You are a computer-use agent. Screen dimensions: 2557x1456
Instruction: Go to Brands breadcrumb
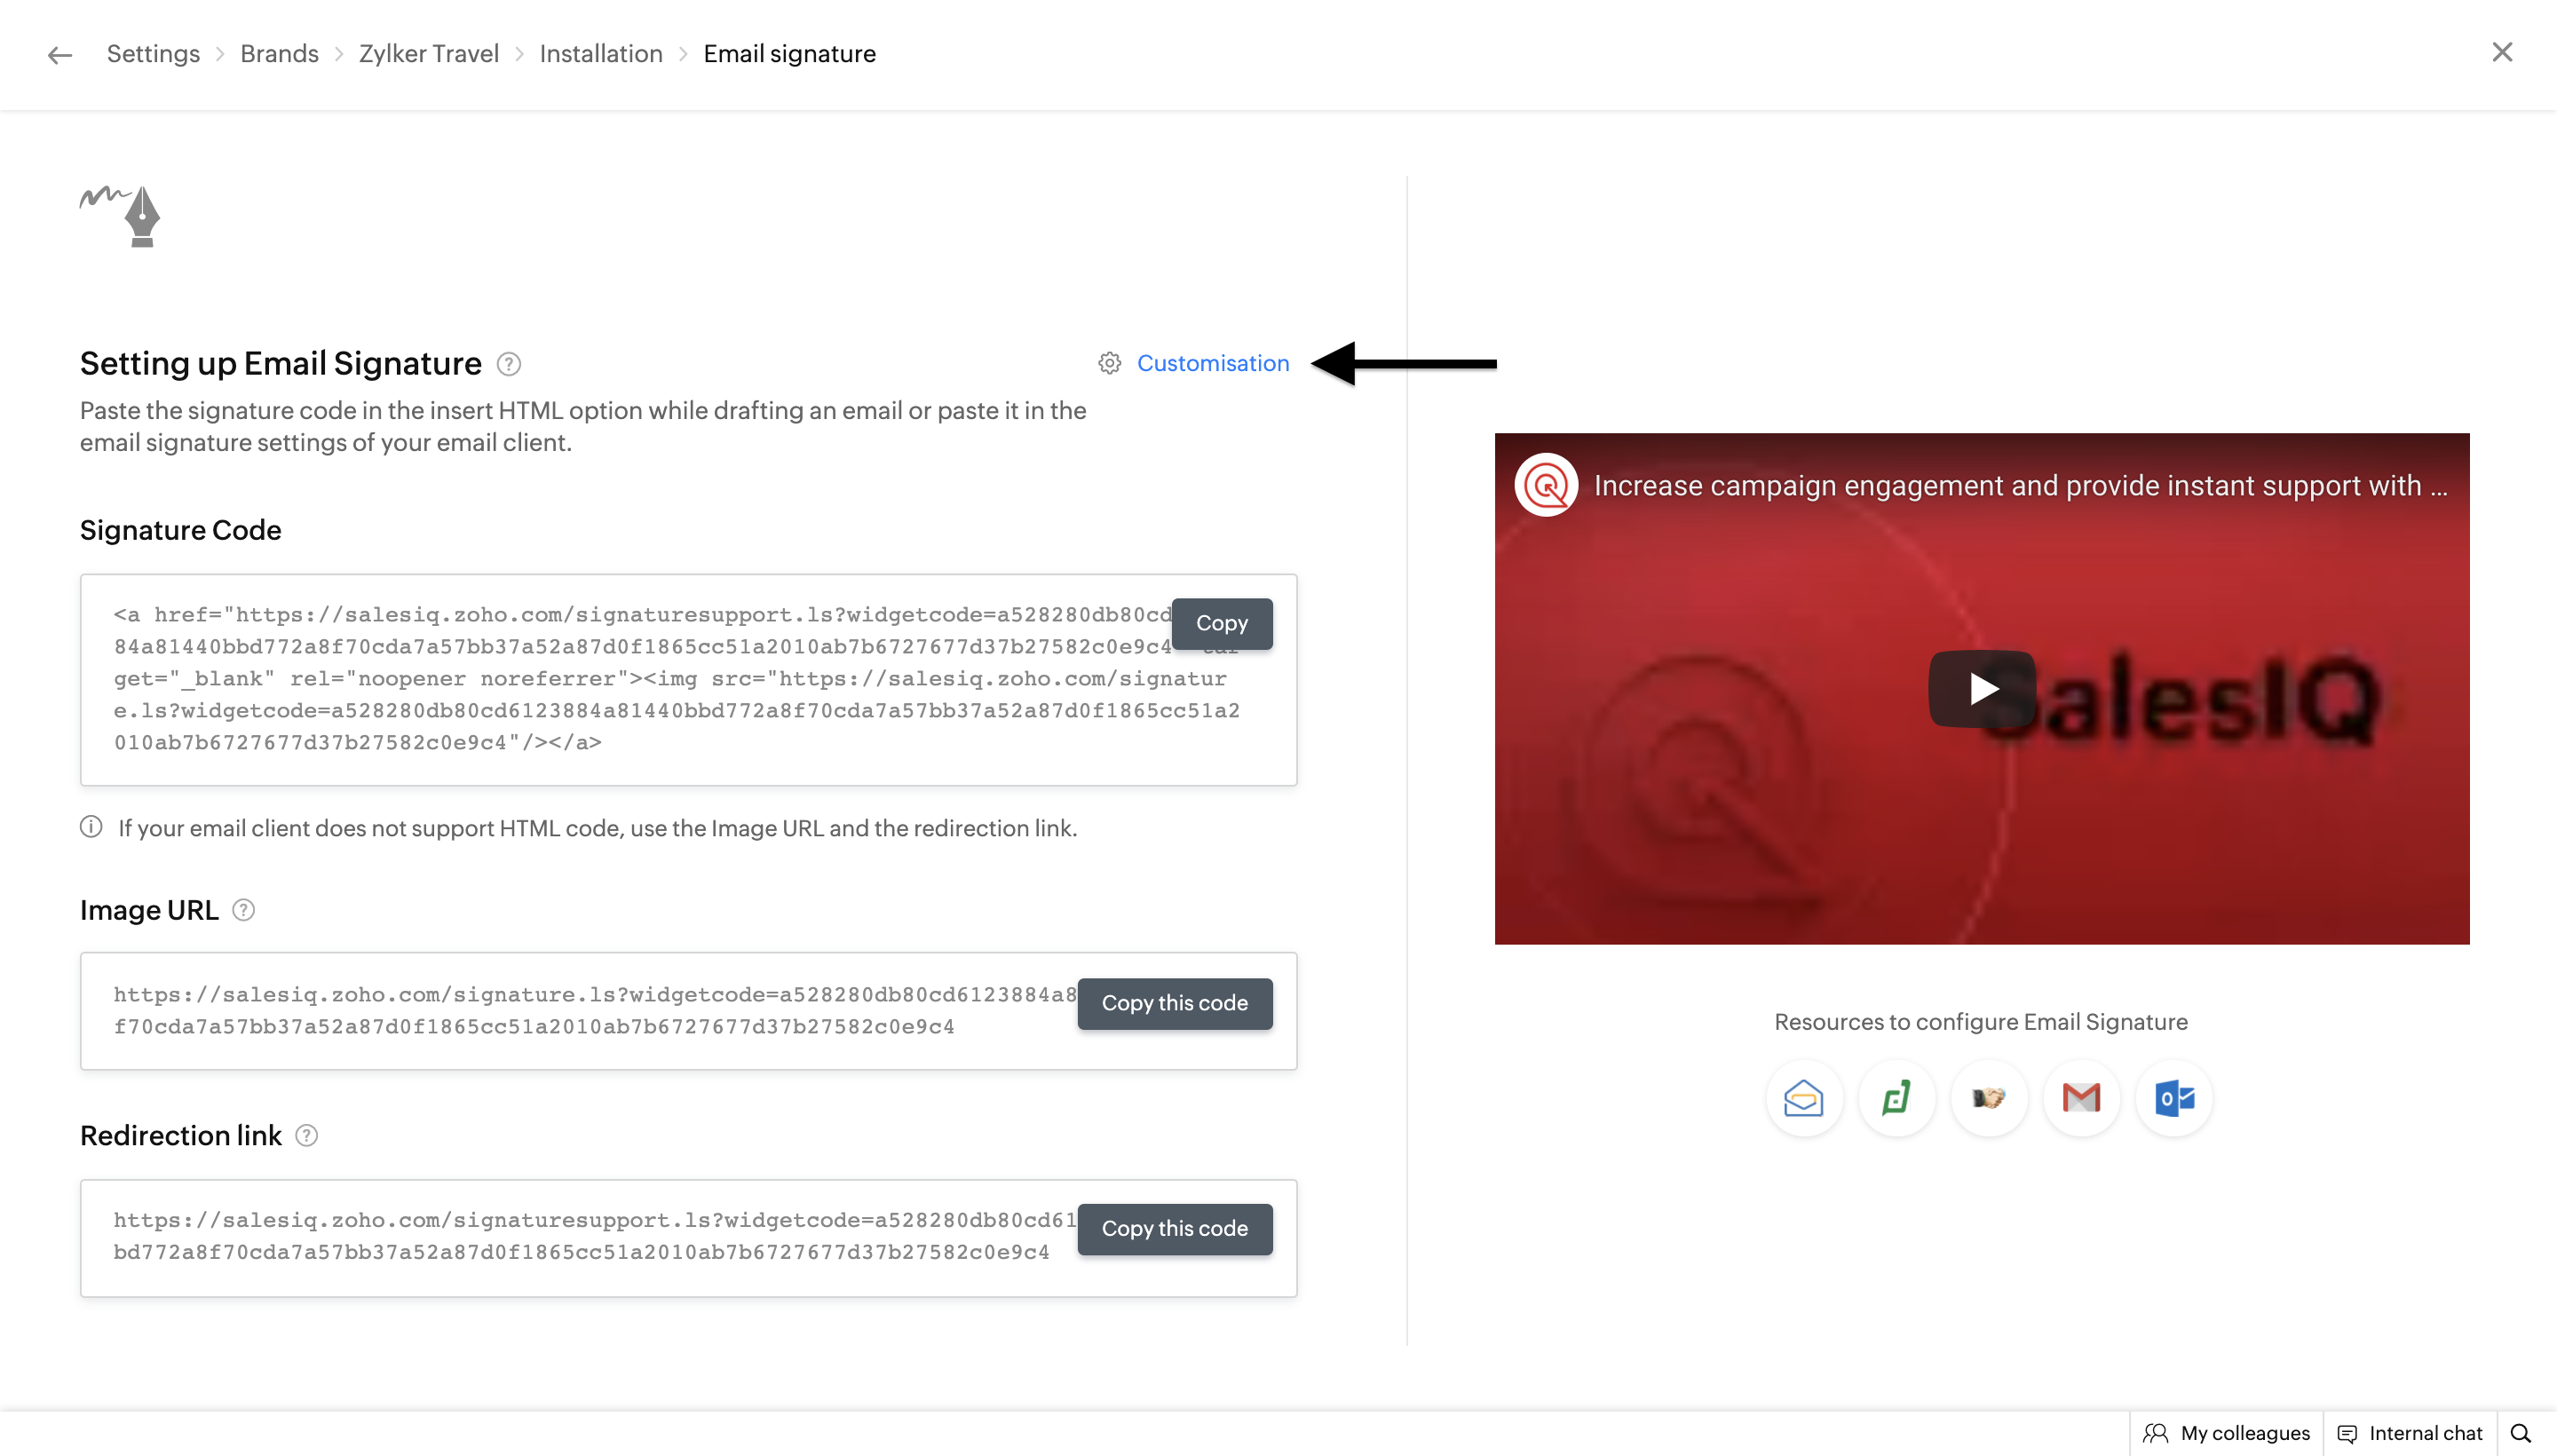(279, 54)
